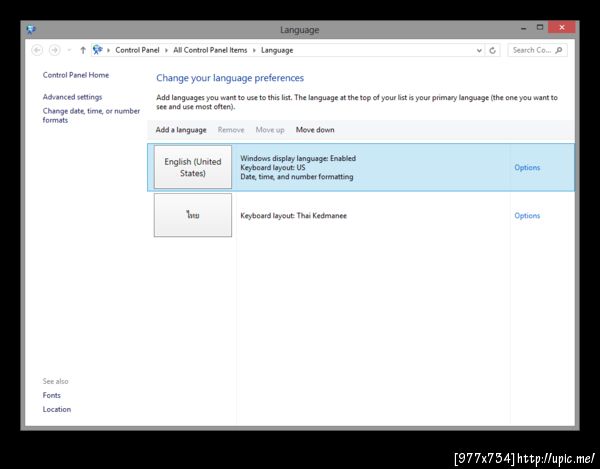Maximize the Language window
600x469 pixels.
point(540,28)
